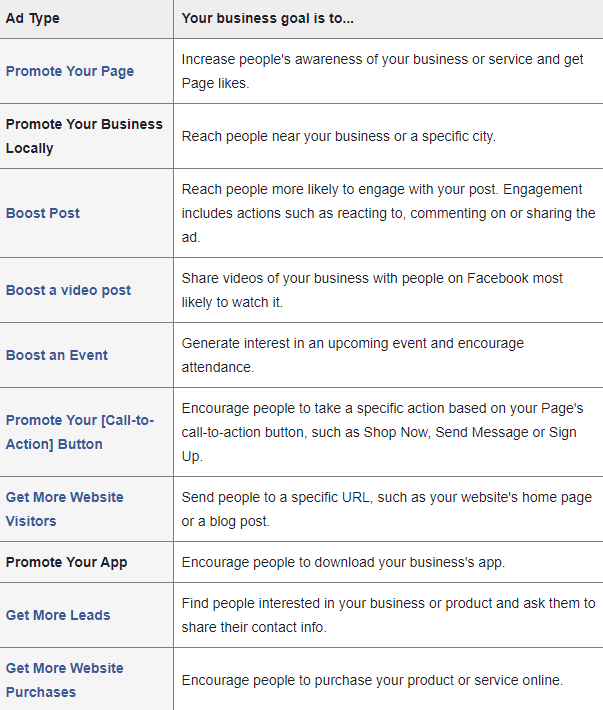This screenshot has height=710, width=603.
Task: Open the Get More Website Purchases link
Action: pyautogui.click(x=64, y=680)
